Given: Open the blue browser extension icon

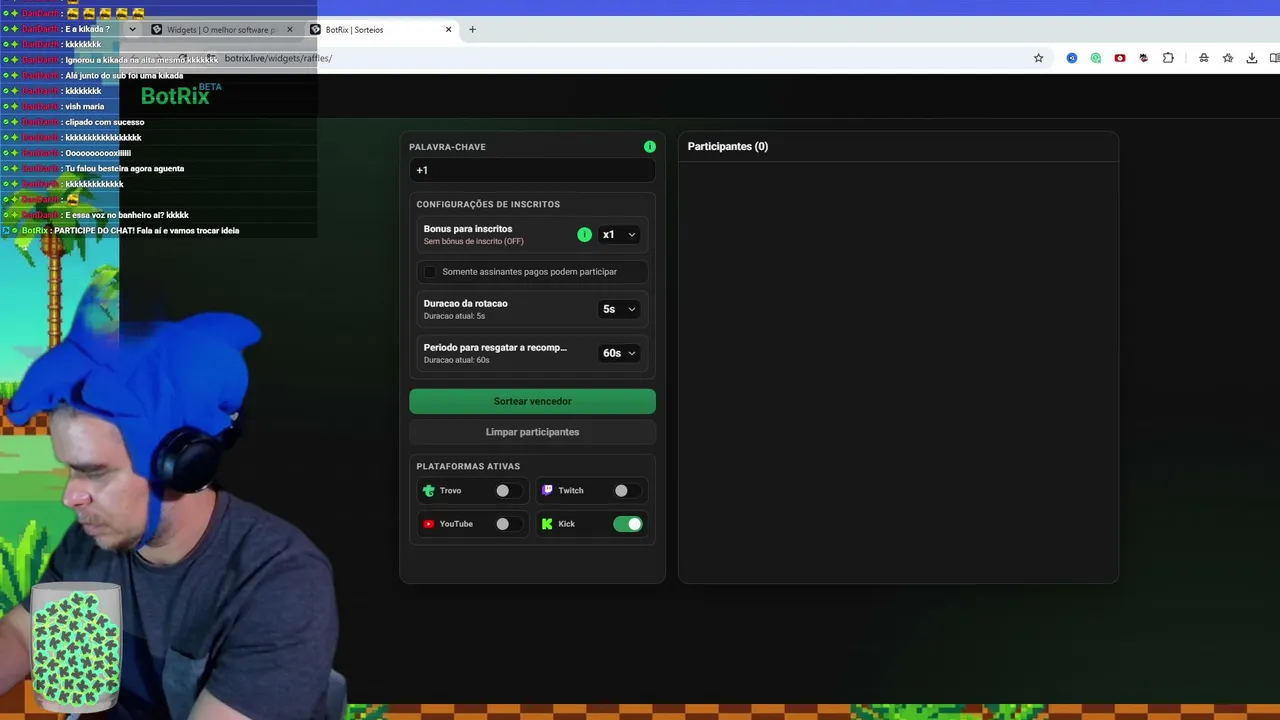Looking at the screenshot, I should (x=1072, y=58).
